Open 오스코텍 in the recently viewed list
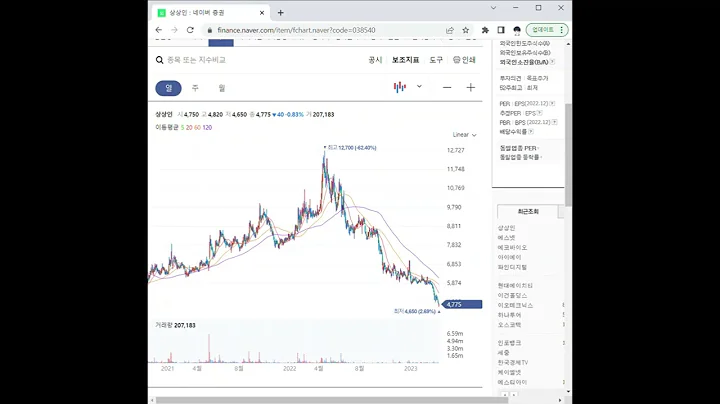Viewport: 720px width, 404px height. point(509,325)
